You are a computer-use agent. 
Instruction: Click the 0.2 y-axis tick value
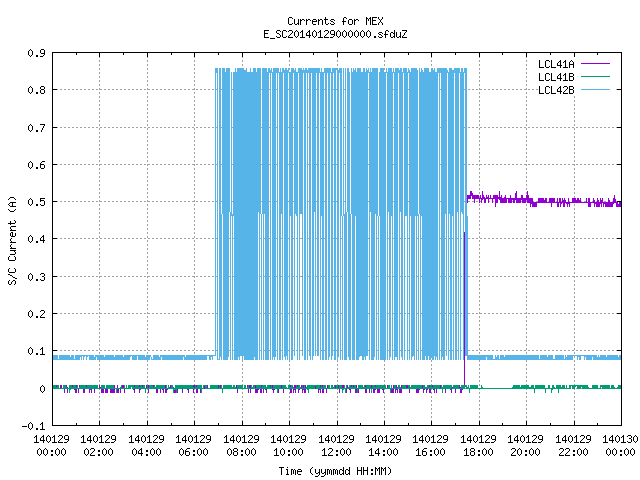37,314
